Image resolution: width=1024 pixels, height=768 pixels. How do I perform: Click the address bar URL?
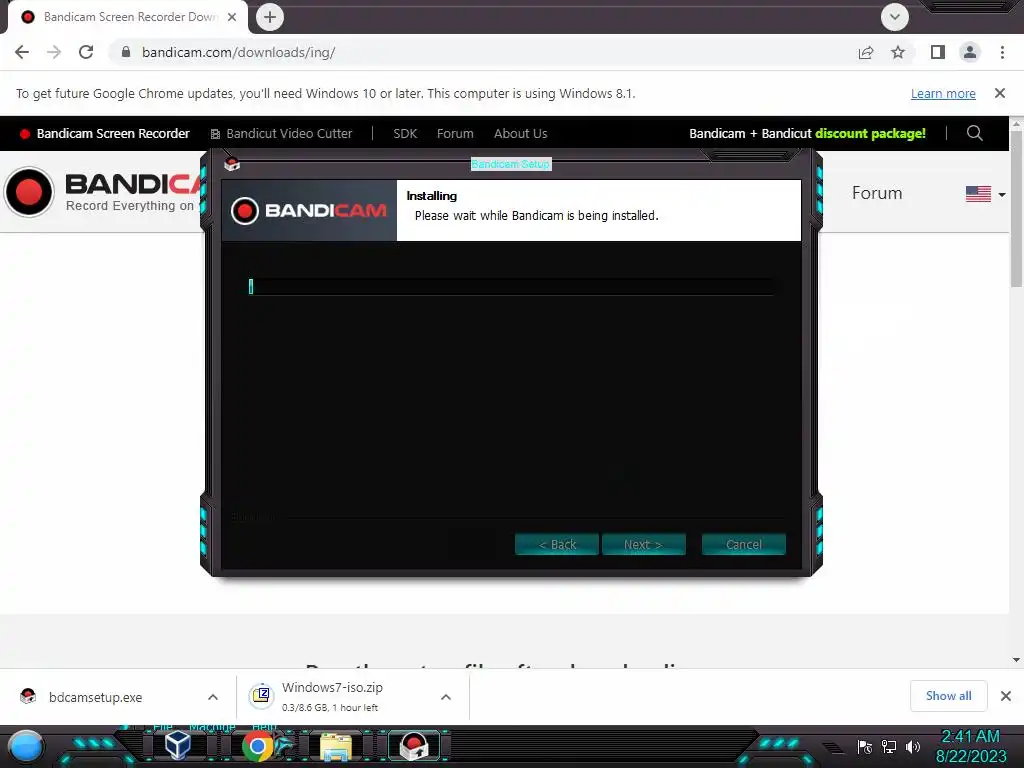click(x=238, y=52)
